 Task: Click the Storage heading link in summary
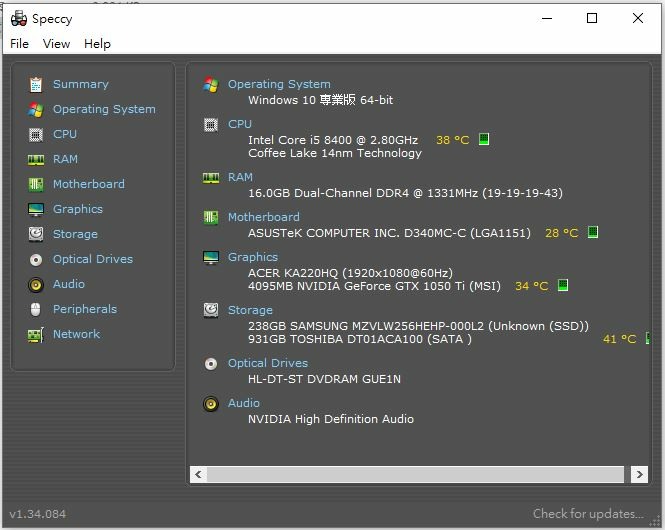click(x=250, y=310)
